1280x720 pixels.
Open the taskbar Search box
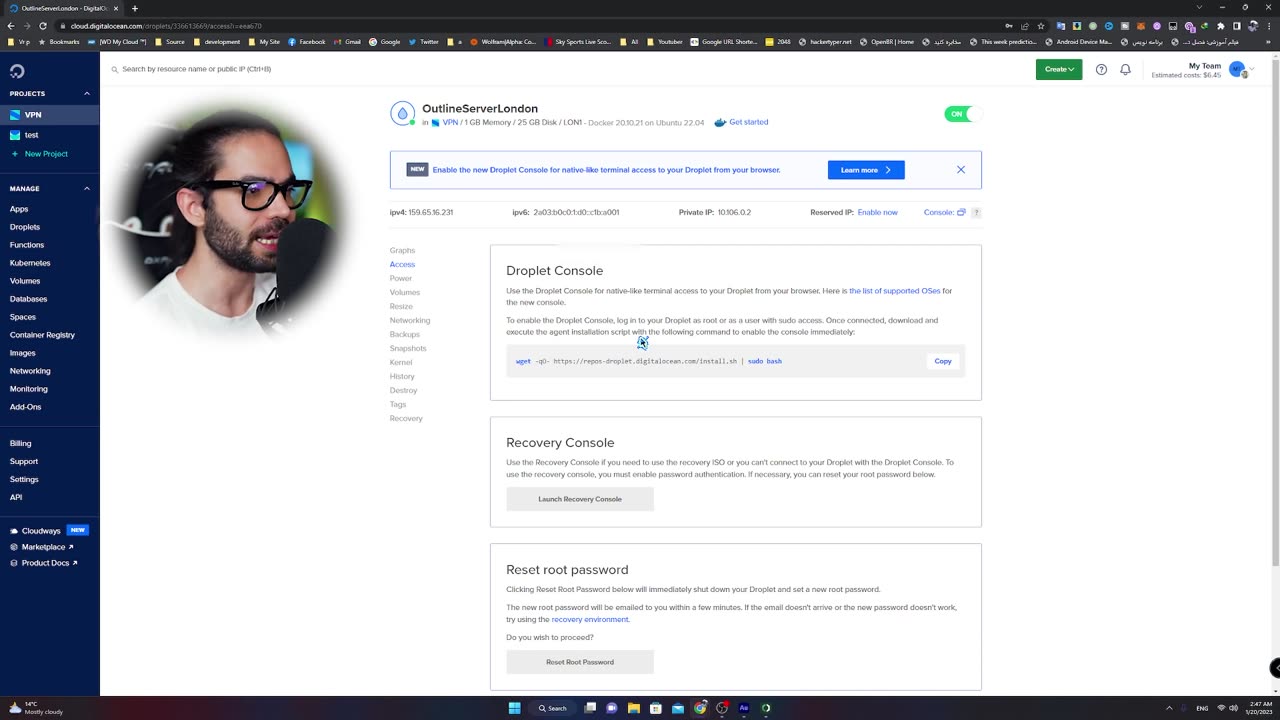[x=553, y=708]
